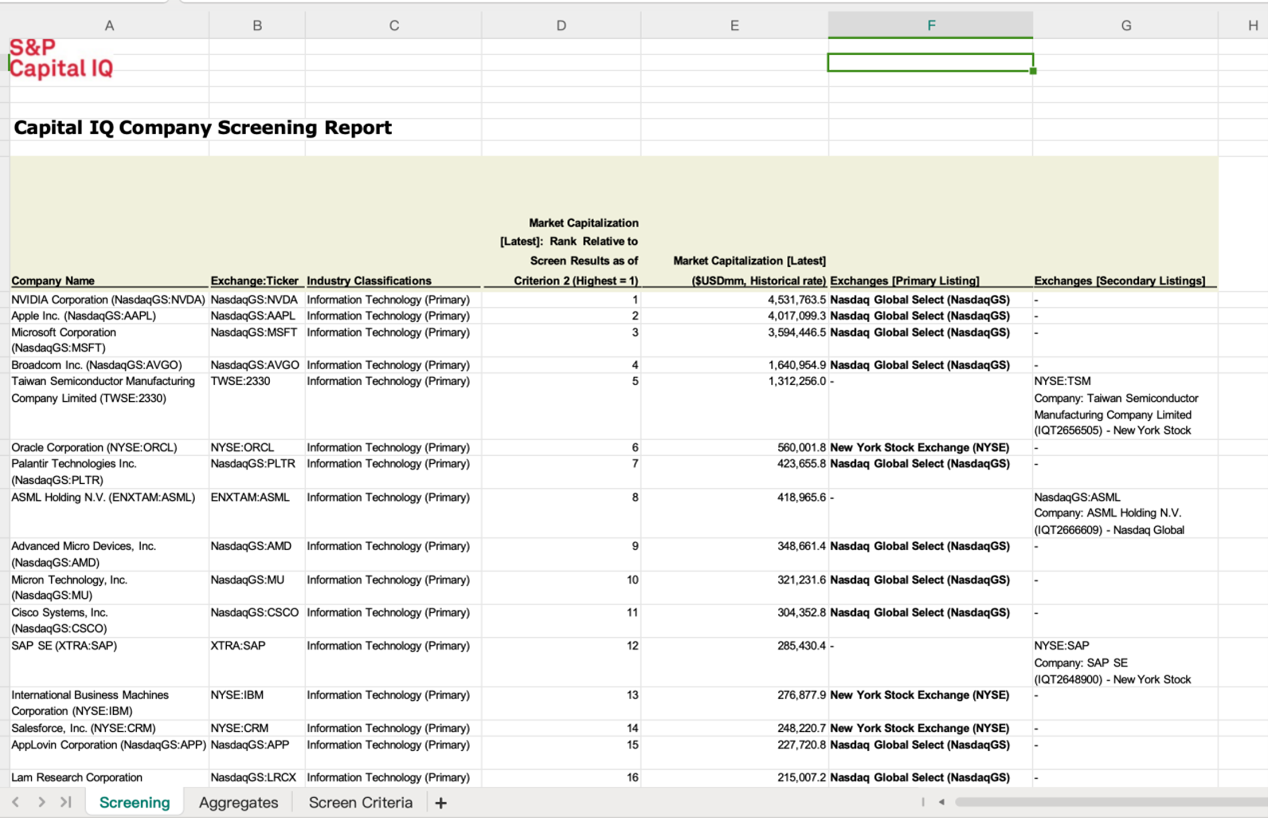Select the S&P Capital IQ logo image
This screenshot has height=818, width=1268.
point(61,59)
